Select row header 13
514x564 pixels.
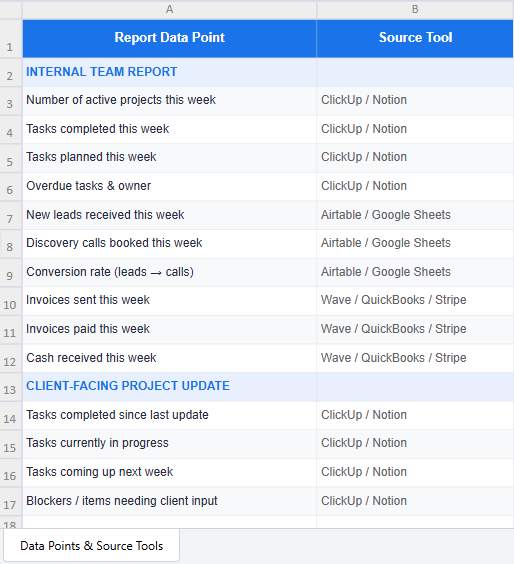pos(11,386)
